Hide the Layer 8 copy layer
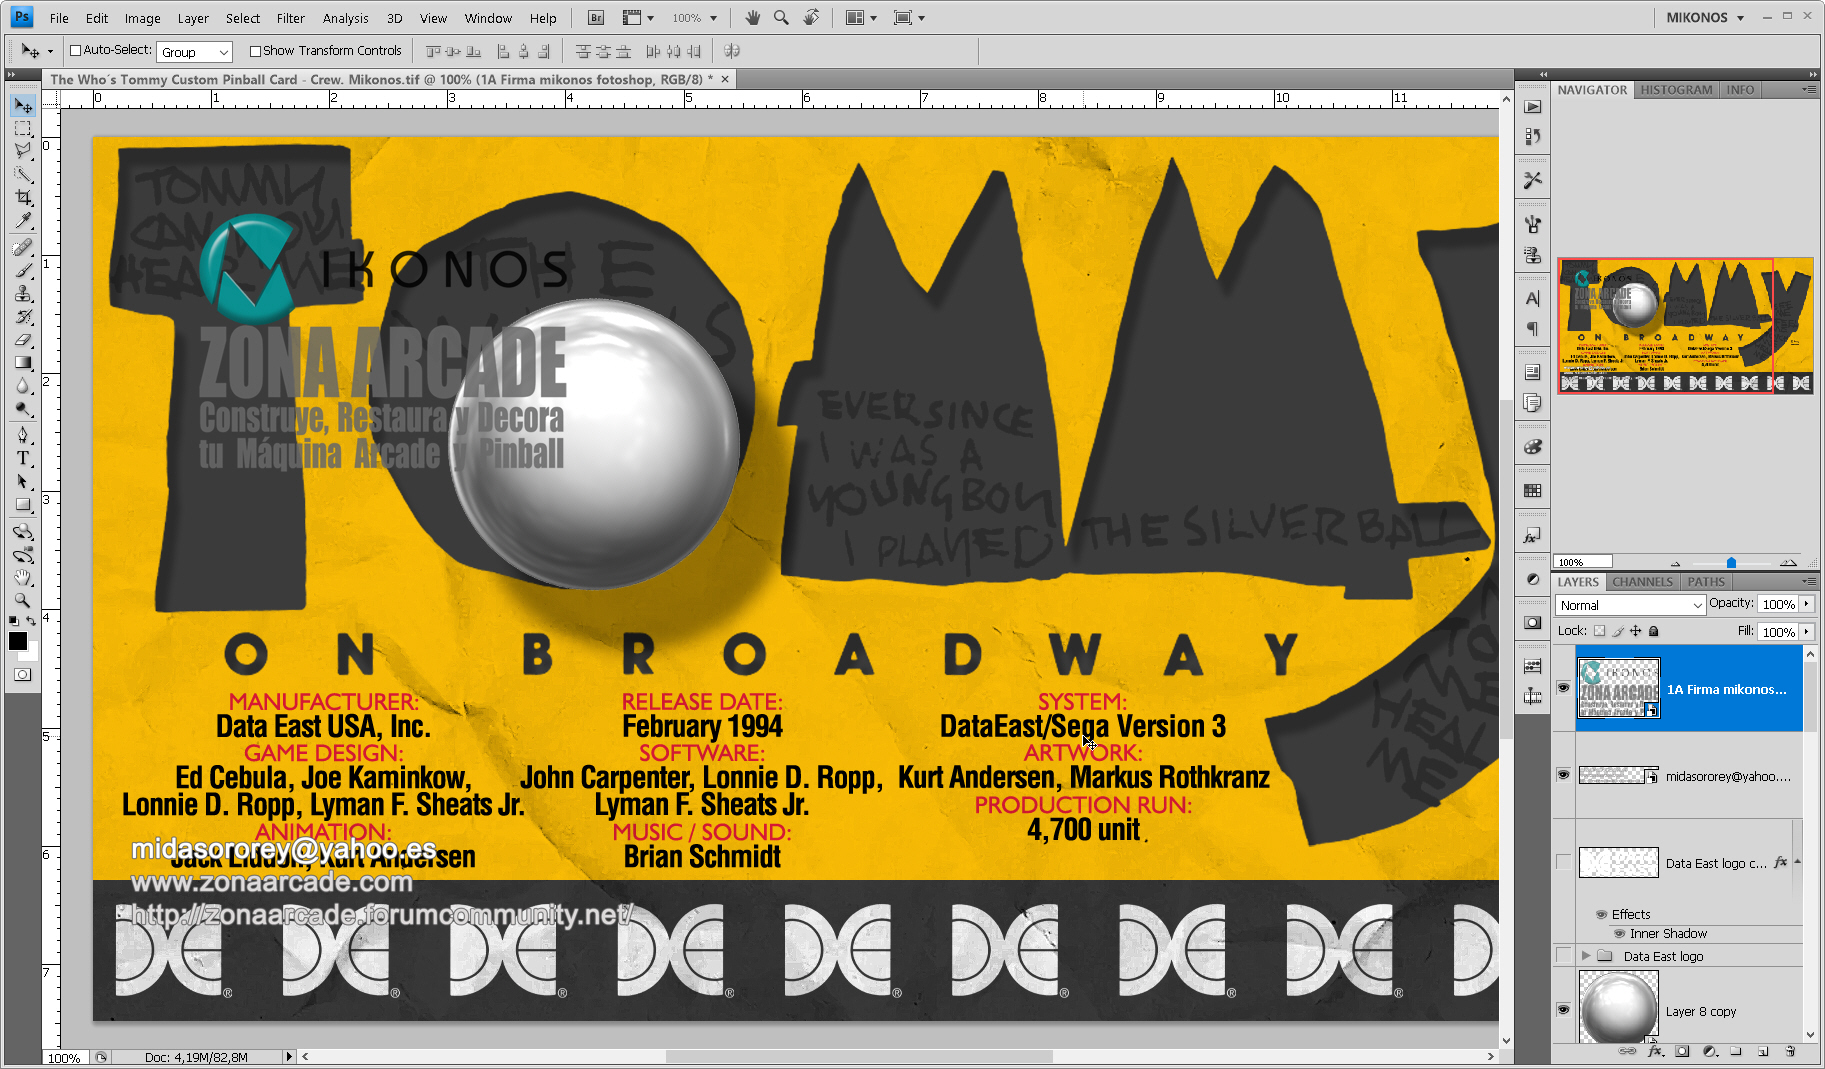 pos(1563,1010)
